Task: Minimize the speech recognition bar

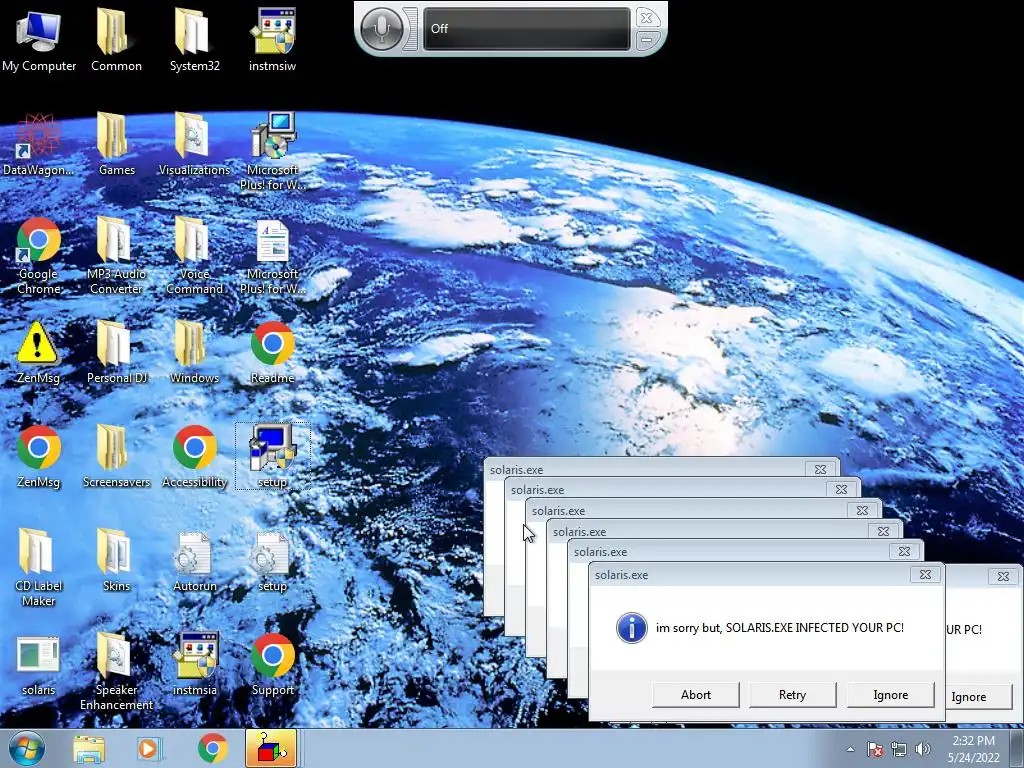Action: [647, 40]
